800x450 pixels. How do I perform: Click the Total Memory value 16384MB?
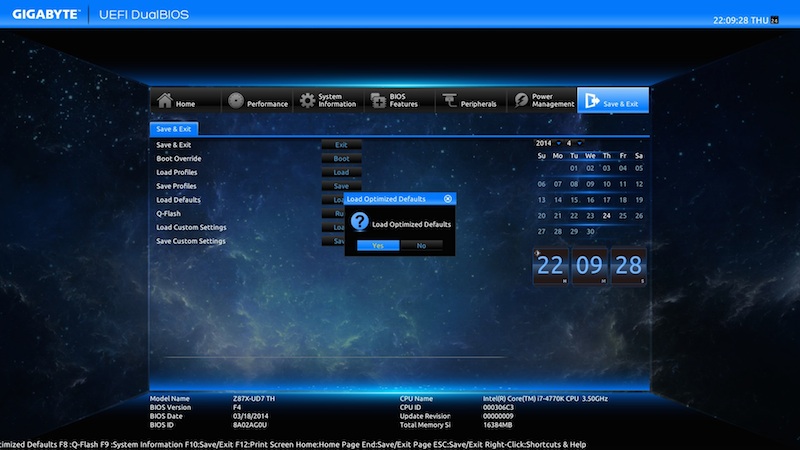click(x=497, y=424)
